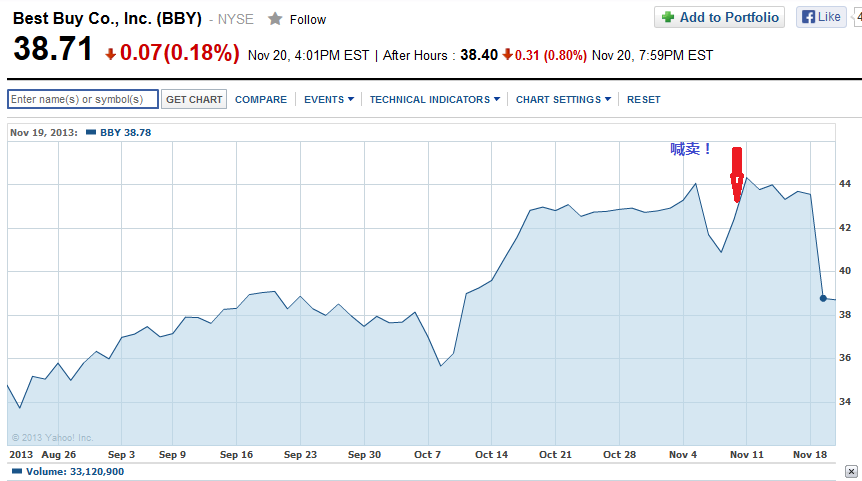Image resolution: width=862 pixels, height=481 pixels.
Task: Click the red down arrow beside 0.07 change
Action: [x=110, y=54]
